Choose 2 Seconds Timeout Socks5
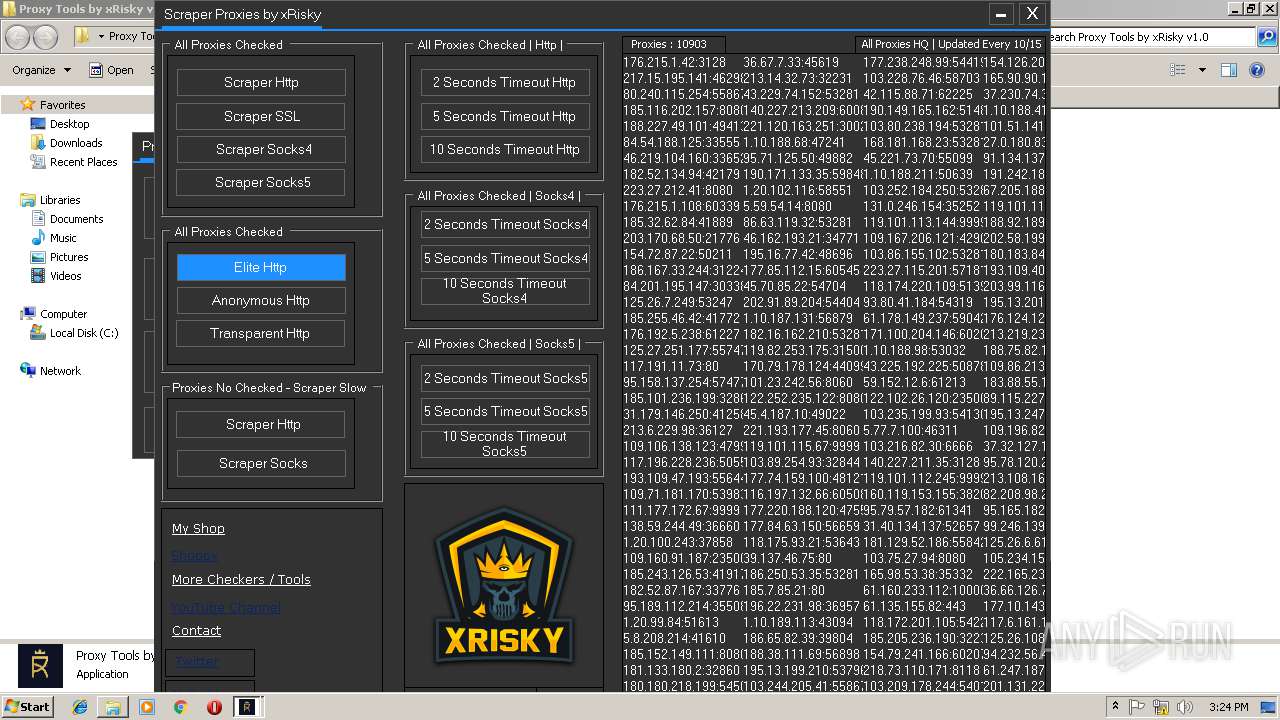 (x=505, y=378)
